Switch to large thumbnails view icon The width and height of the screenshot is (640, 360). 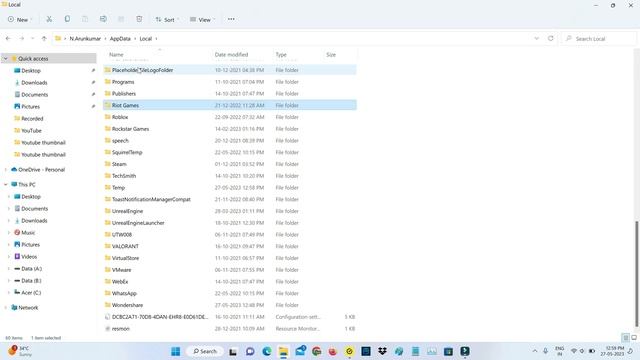tap(634, 338)
